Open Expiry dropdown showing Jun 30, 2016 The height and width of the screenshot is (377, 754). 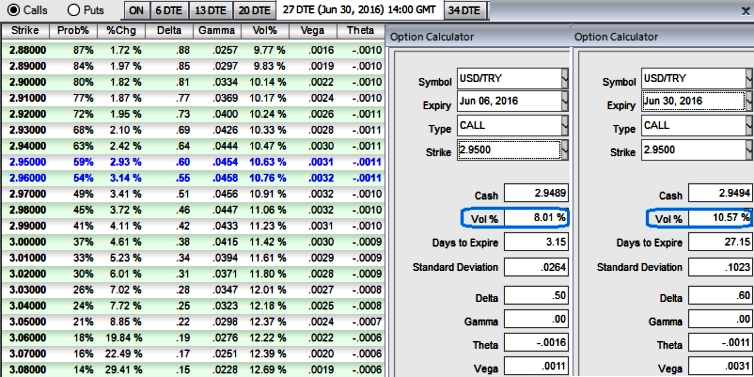[x=749, y=101]
